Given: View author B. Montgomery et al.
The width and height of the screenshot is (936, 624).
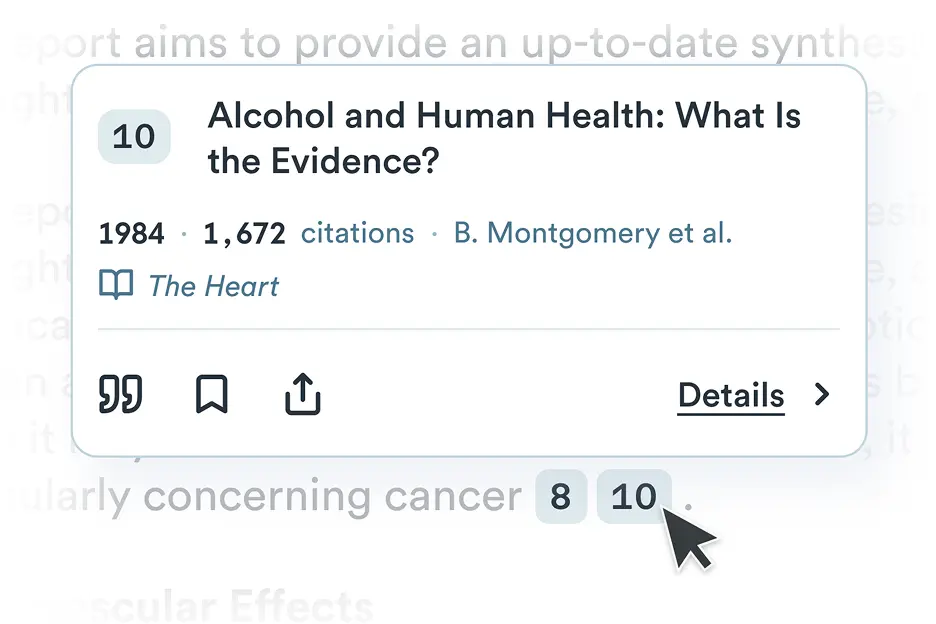Looking at the screenshot, I should pyautogui.click(x=593, y=233).
